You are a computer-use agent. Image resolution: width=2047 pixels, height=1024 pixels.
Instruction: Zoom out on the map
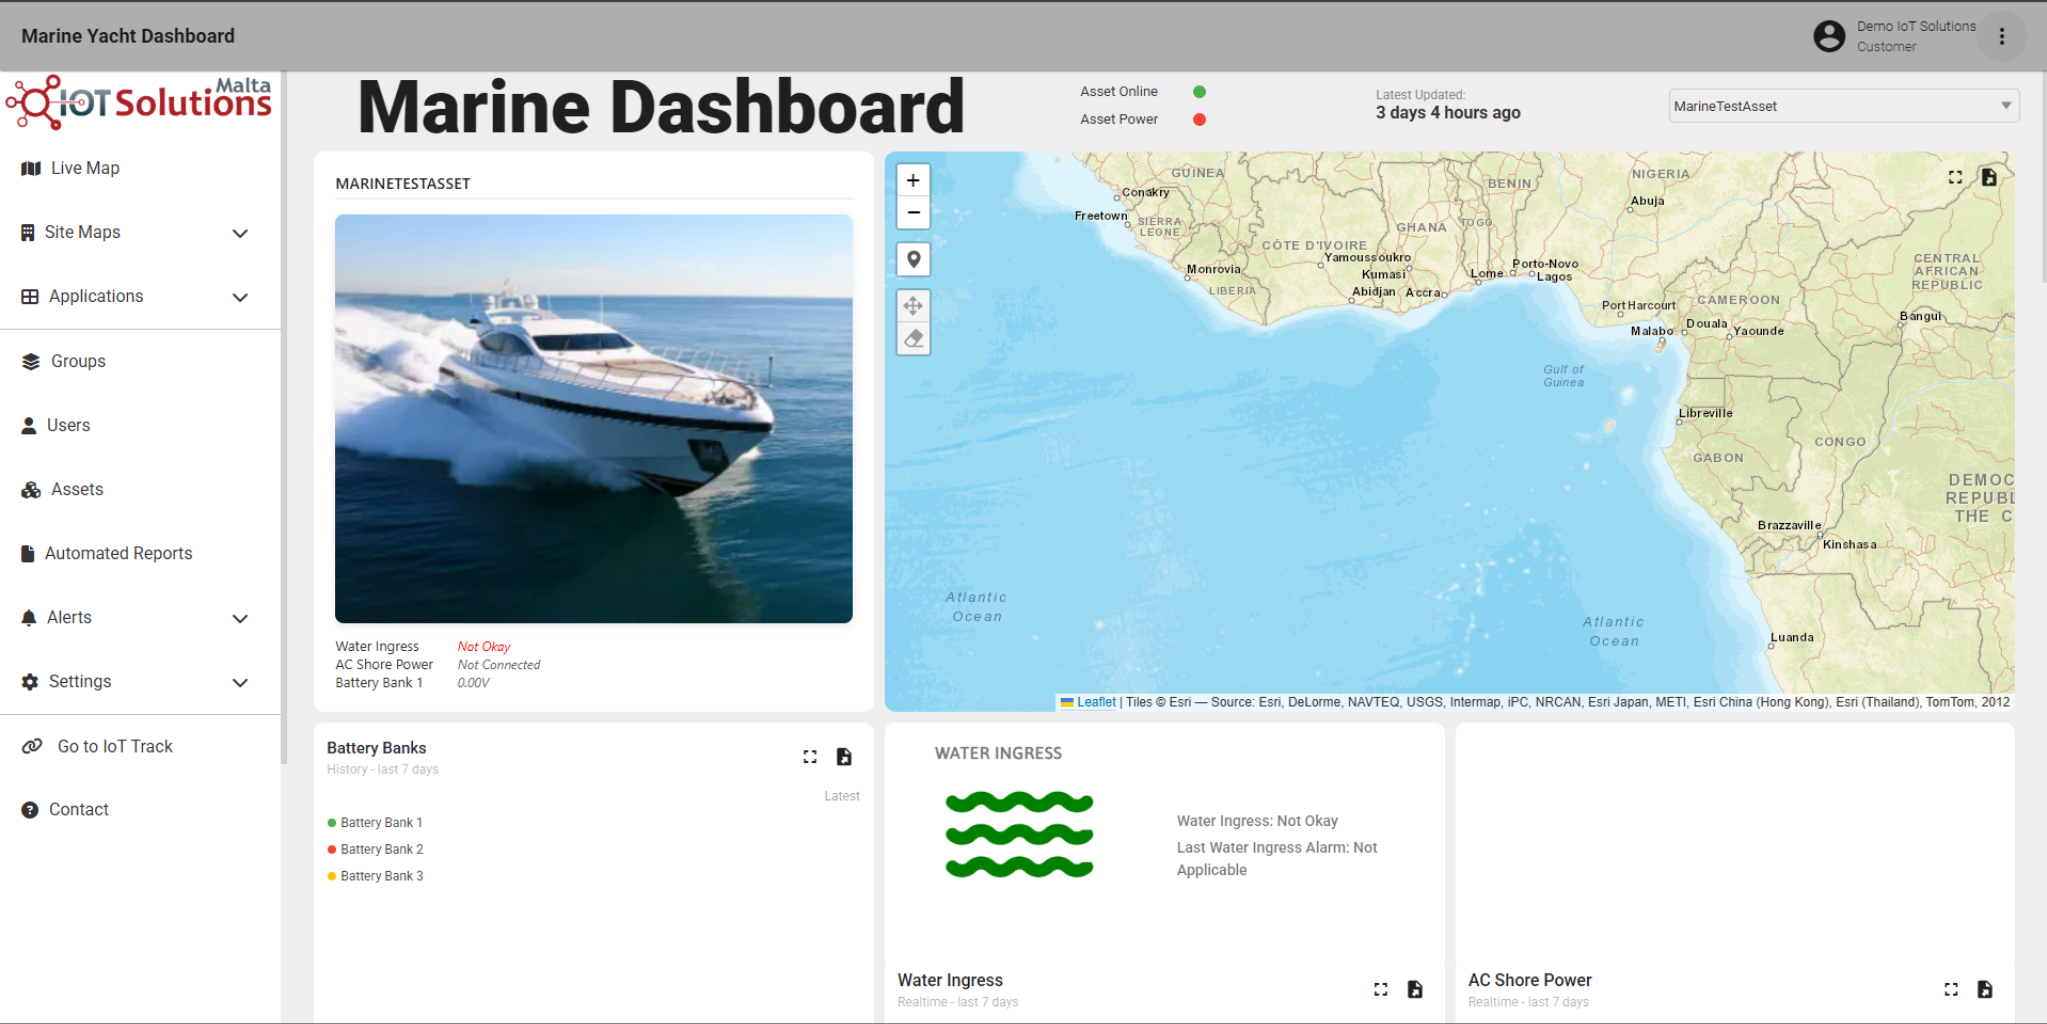(913, 213)
